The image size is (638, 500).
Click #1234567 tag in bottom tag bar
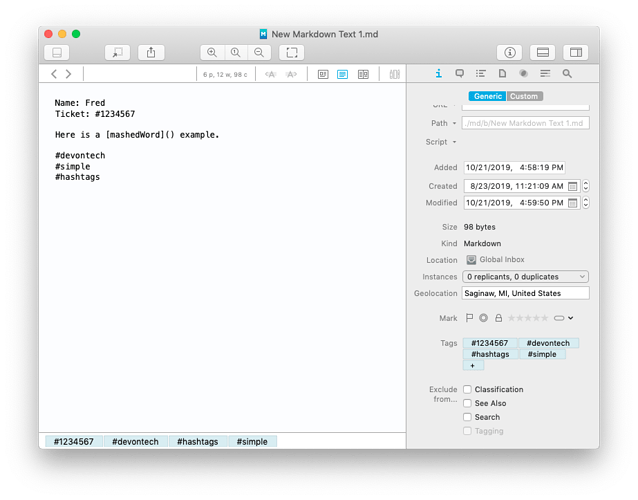click(74, 442)
